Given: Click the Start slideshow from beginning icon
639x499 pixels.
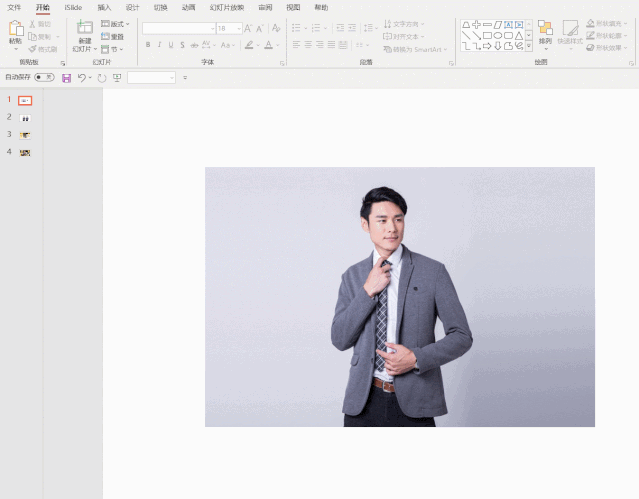Looking at the screenshot, I should coord(117,78).
